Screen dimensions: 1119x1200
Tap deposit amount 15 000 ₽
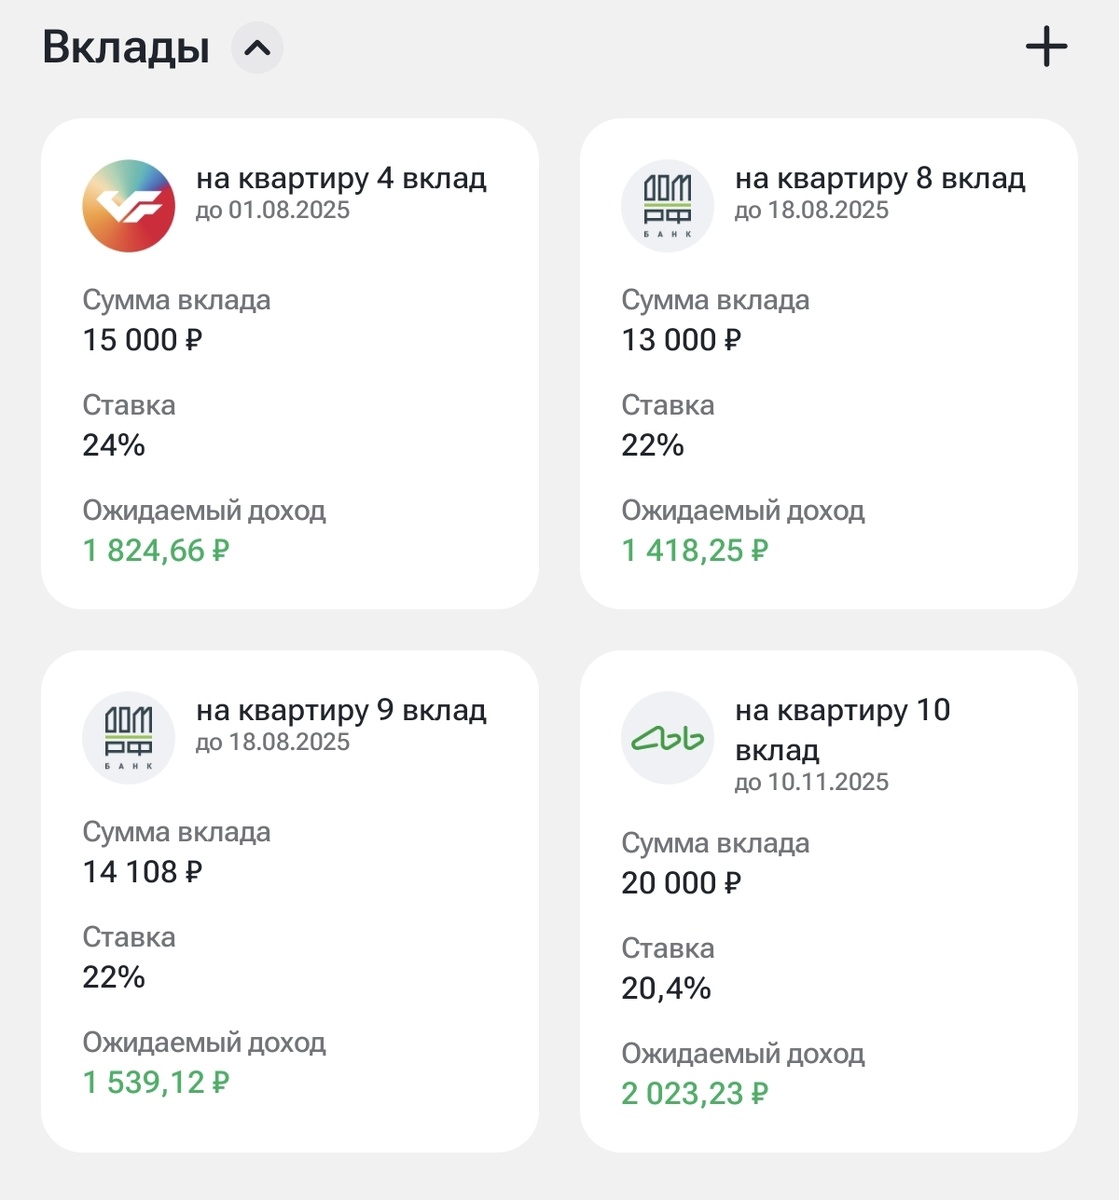pyautogui.click(x=142, y=340)
